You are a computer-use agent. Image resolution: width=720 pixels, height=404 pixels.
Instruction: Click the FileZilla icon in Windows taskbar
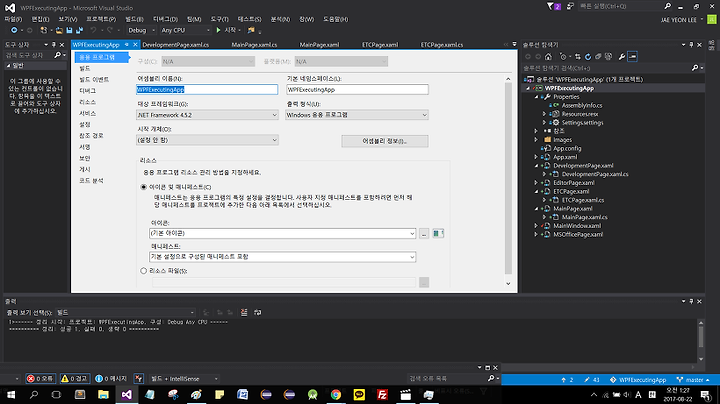coord(382,394)
